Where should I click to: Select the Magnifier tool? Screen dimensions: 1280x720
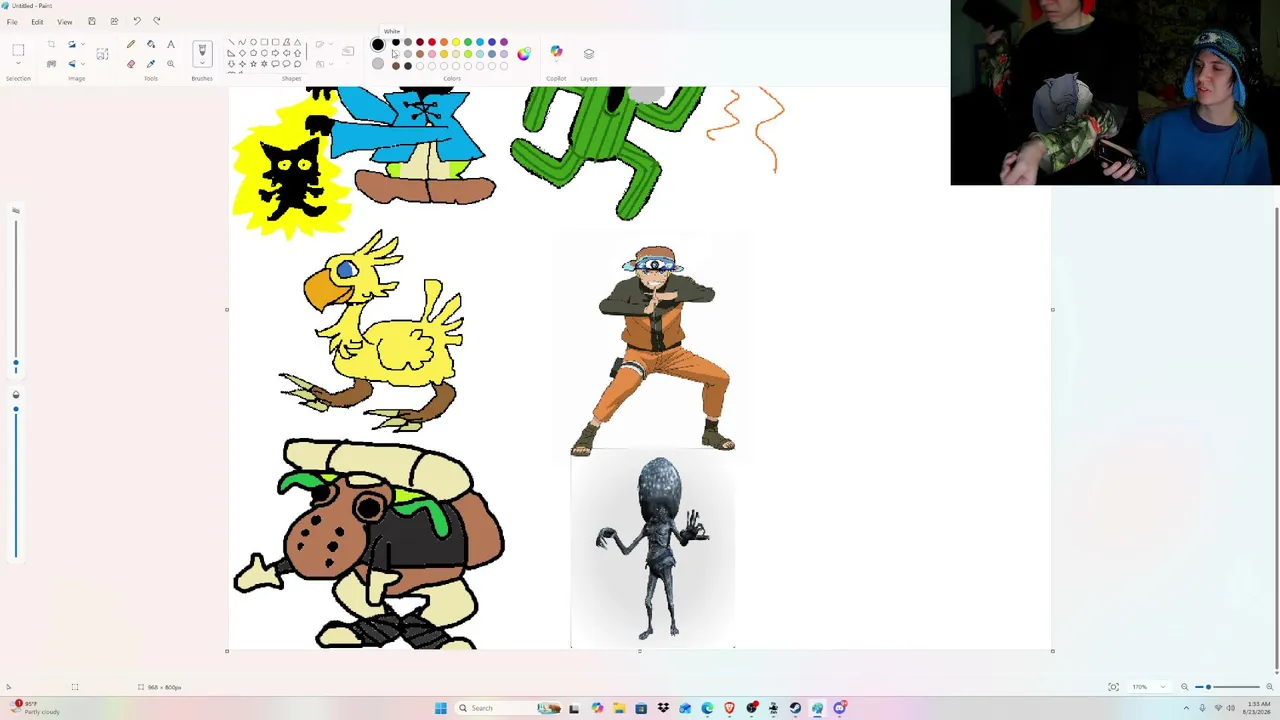tap(171, 64)
